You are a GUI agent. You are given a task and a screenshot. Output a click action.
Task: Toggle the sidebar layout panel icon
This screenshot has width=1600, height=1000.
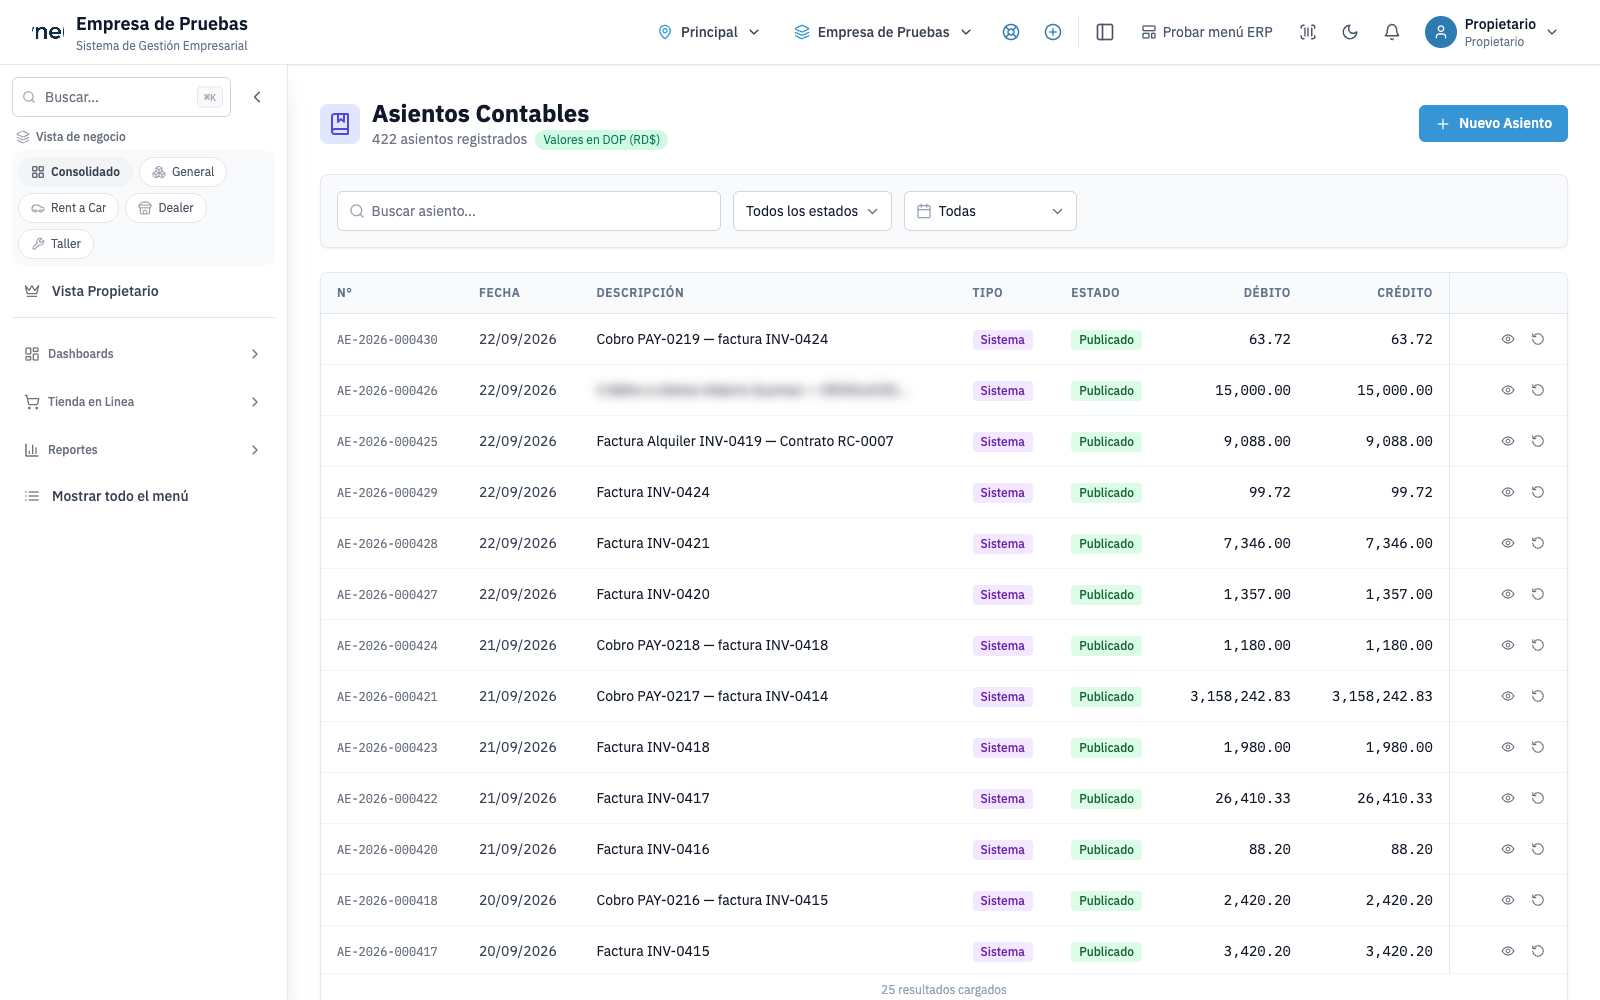1105,32
